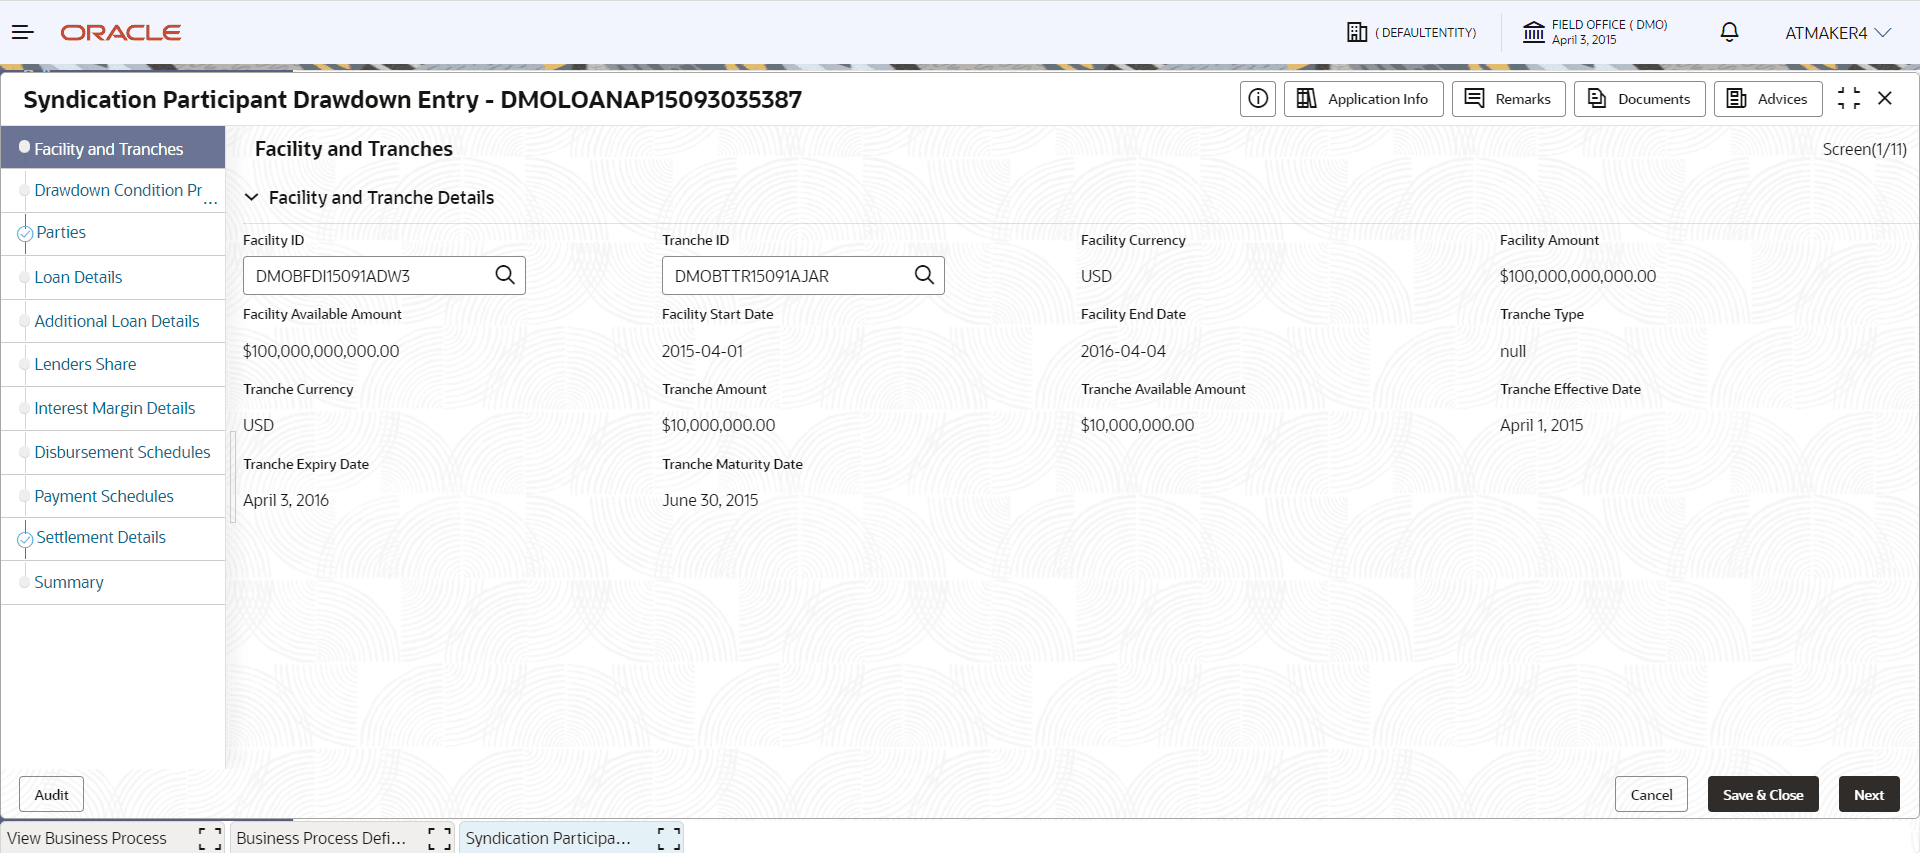Go to Settlement Details step
The image size is (1920, 853).
click(x=113, y=538)
